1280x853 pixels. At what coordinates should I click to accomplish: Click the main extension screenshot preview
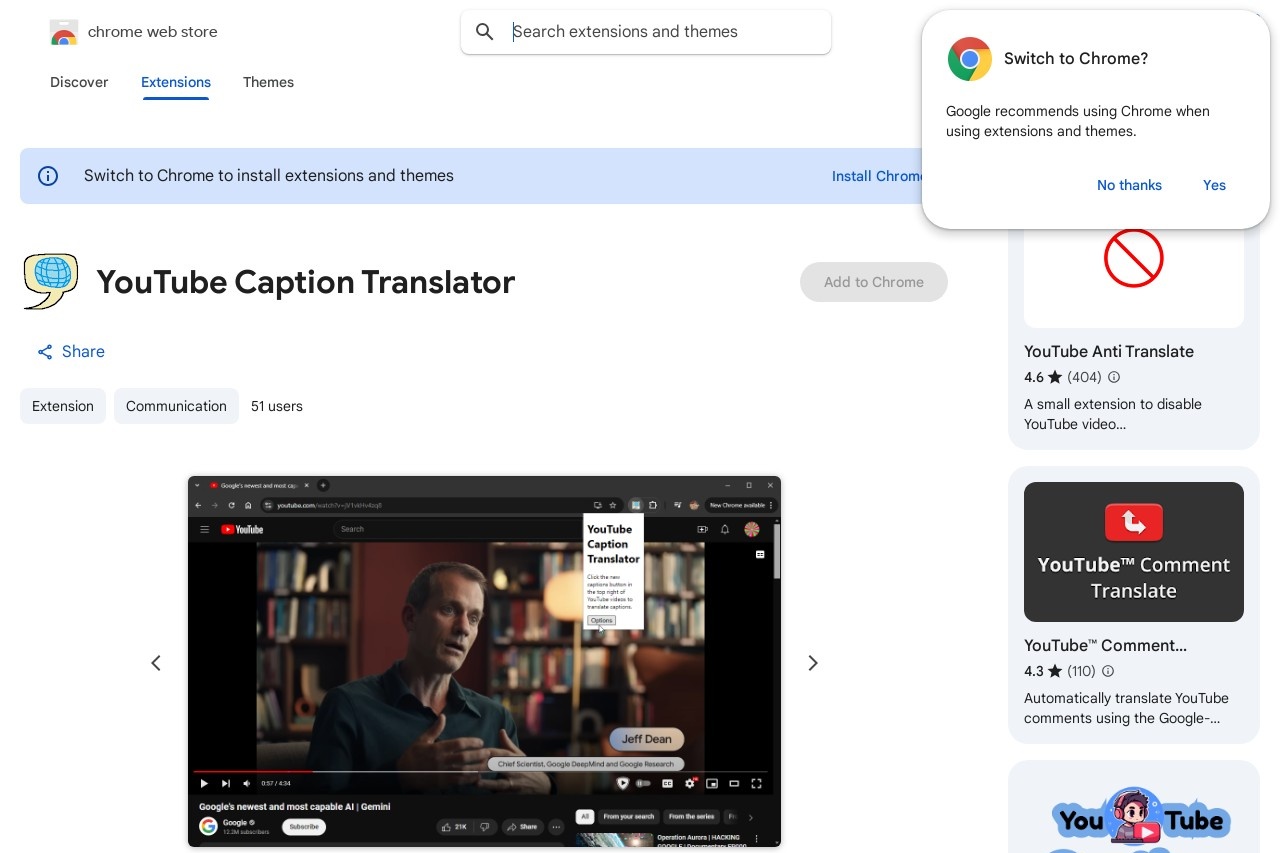(x=484, y=661)
